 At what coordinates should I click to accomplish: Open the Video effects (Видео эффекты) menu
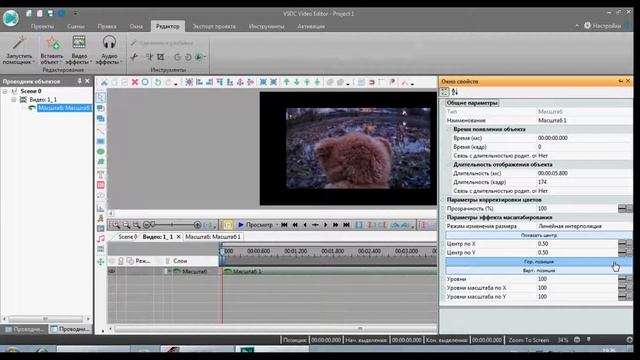[79, 50]
